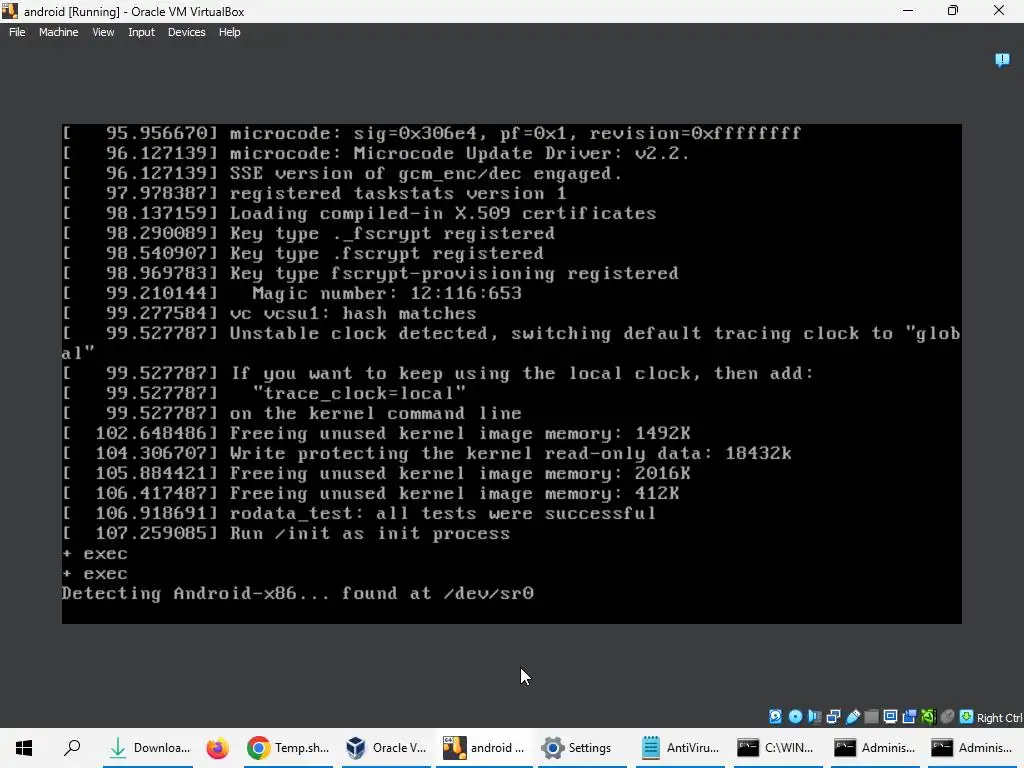Switch to C:\WIN... command prompt taskbar item
The width and height of the screenshot is (1024, 768).
(777, 748)
